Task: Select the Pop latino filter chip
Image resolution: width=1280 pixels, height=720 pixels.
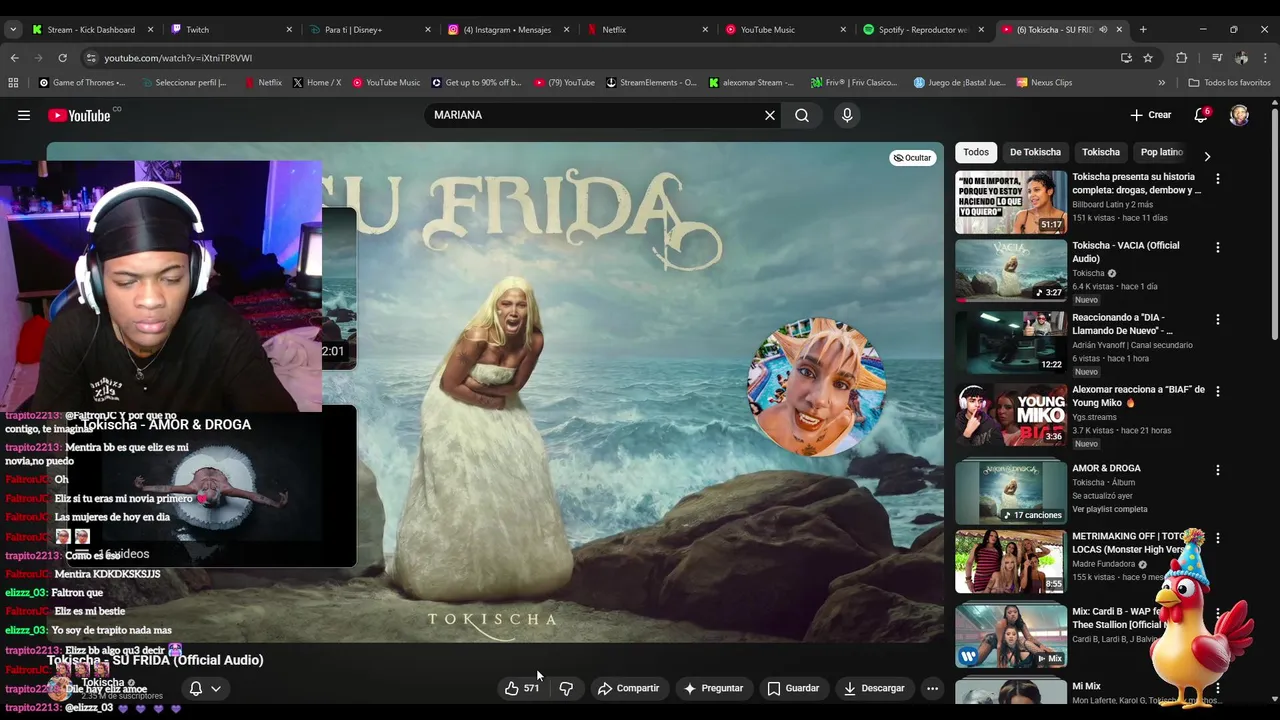Action: [1162, 152]
